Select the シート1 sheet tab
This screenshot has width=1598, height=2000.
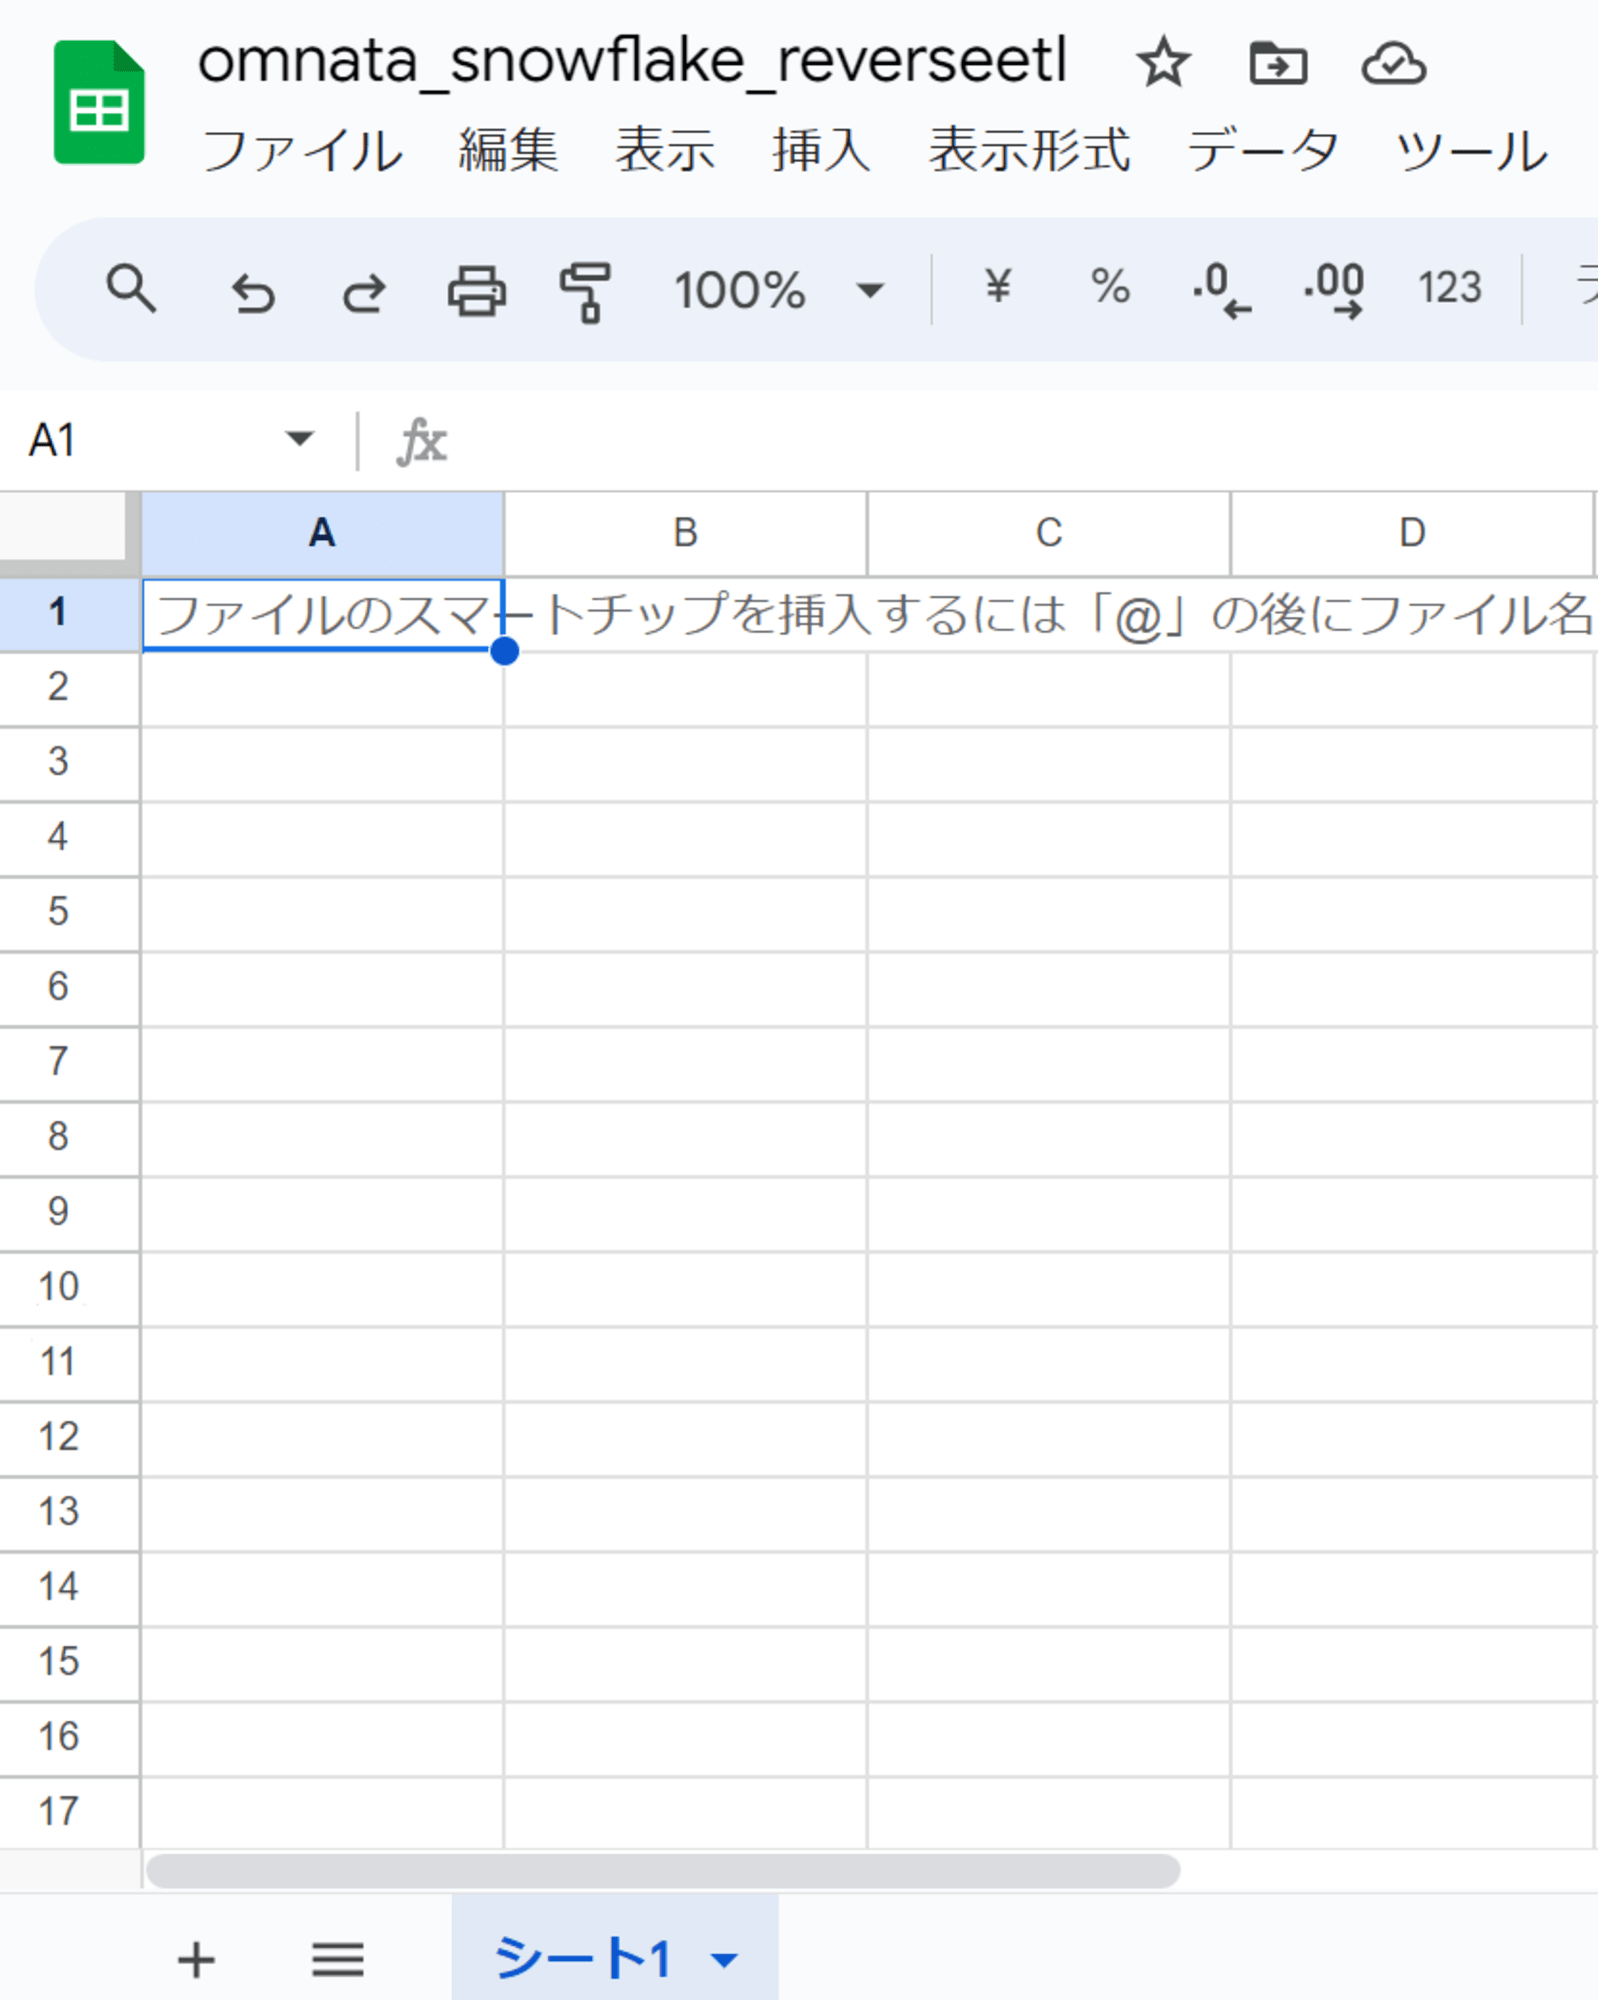(615, 1947)
